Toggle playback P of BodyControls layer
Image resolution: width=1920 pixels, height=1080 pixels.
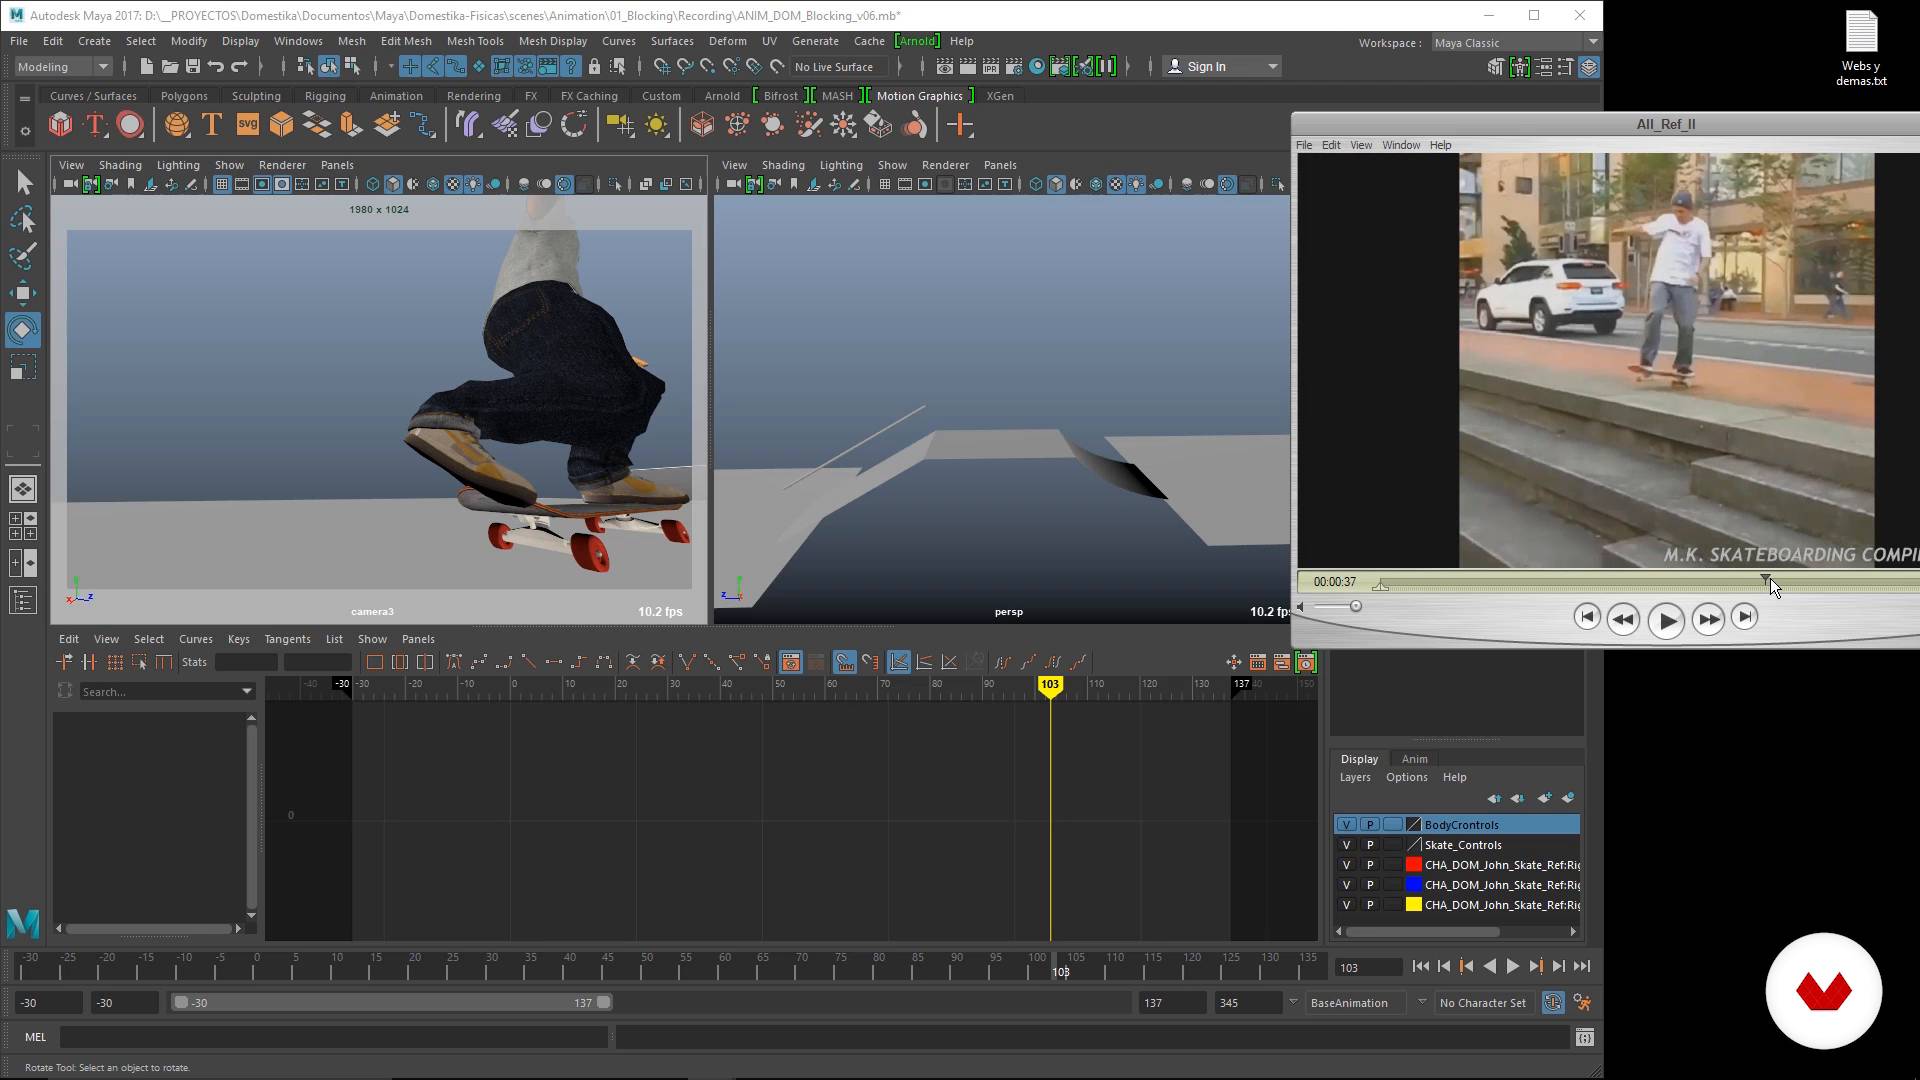tap(1370, 825)
